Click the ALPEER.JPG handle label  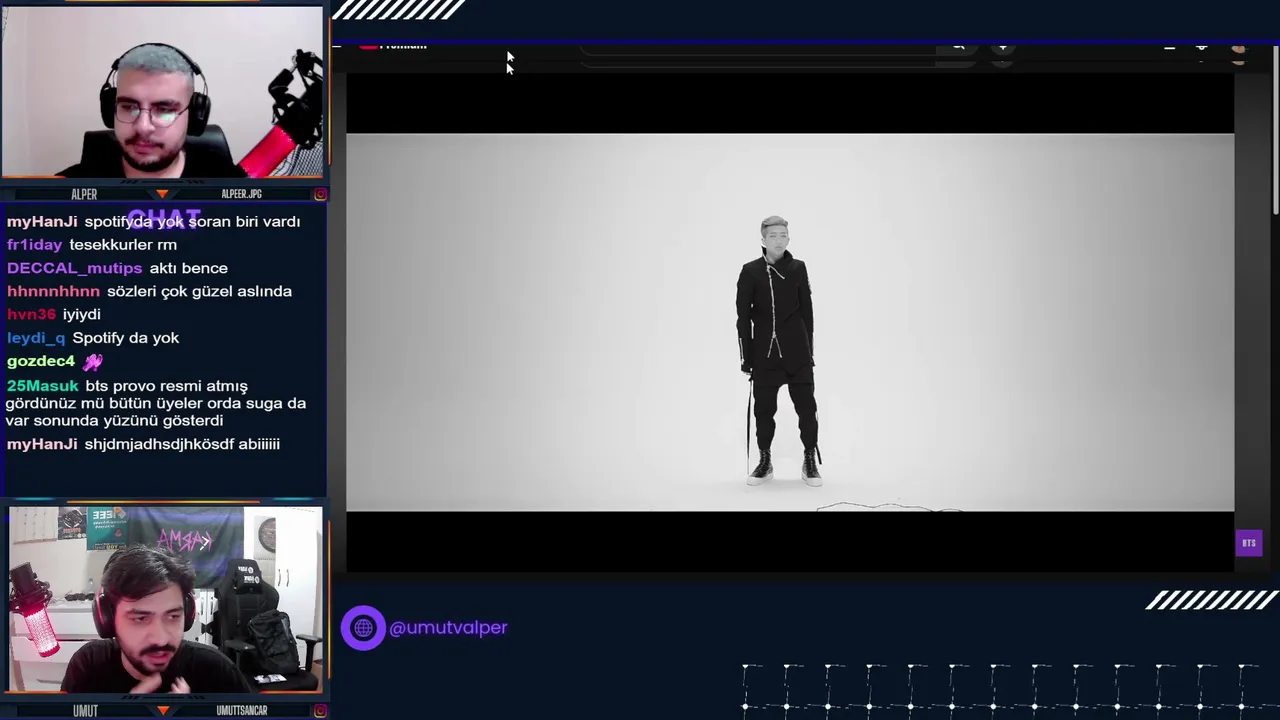241,194
